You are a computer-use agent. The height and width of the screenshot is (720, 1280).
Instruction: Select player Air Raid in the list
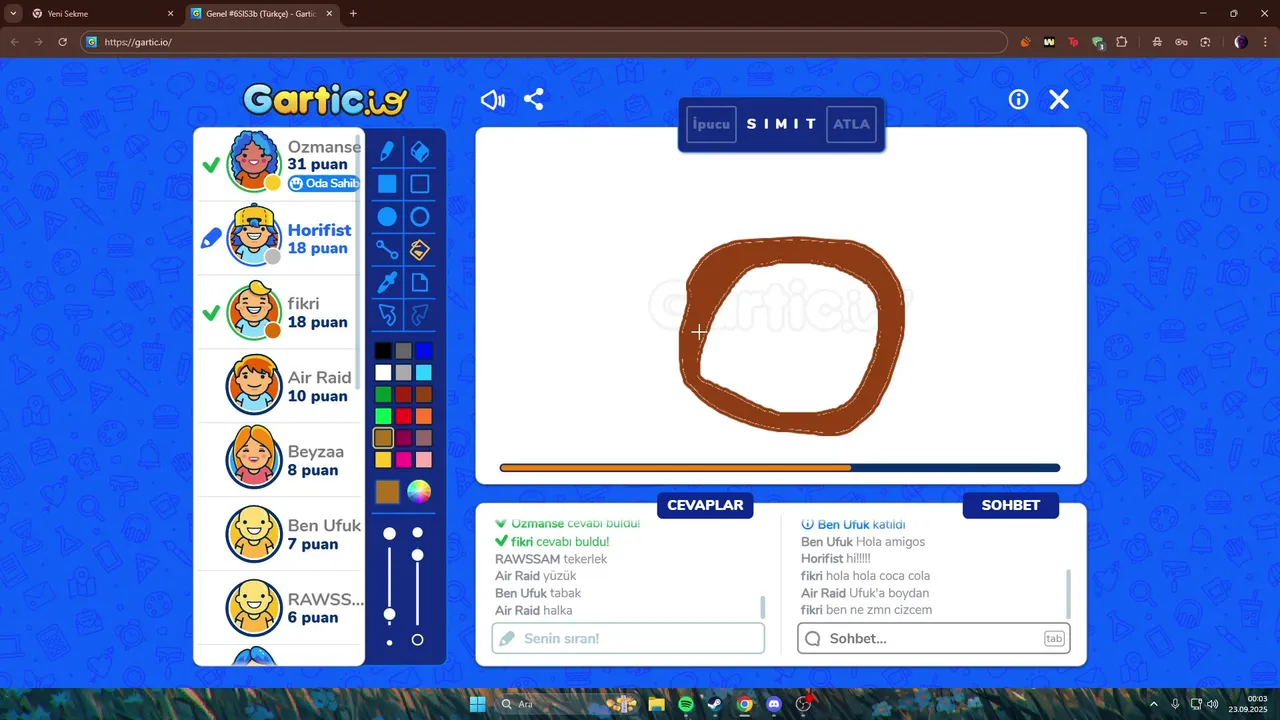tap(279, 386)
